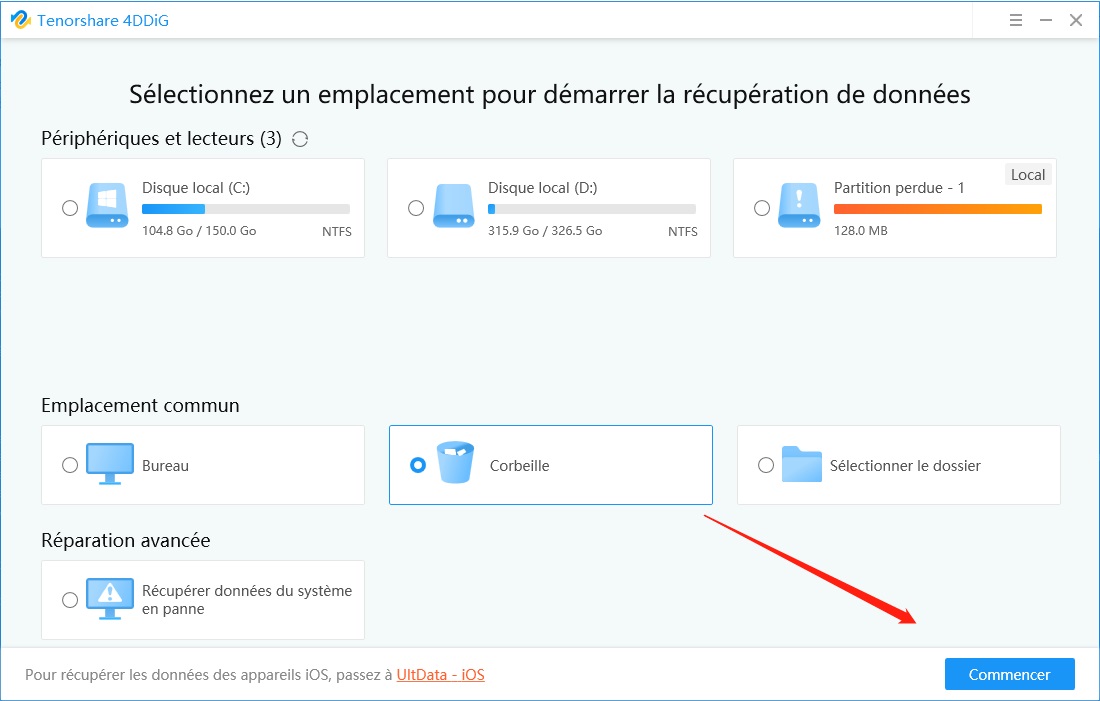Click the Disque local (C:) drive icon
The width and height of the screenshot is (1100, 701).
(107, 206)
